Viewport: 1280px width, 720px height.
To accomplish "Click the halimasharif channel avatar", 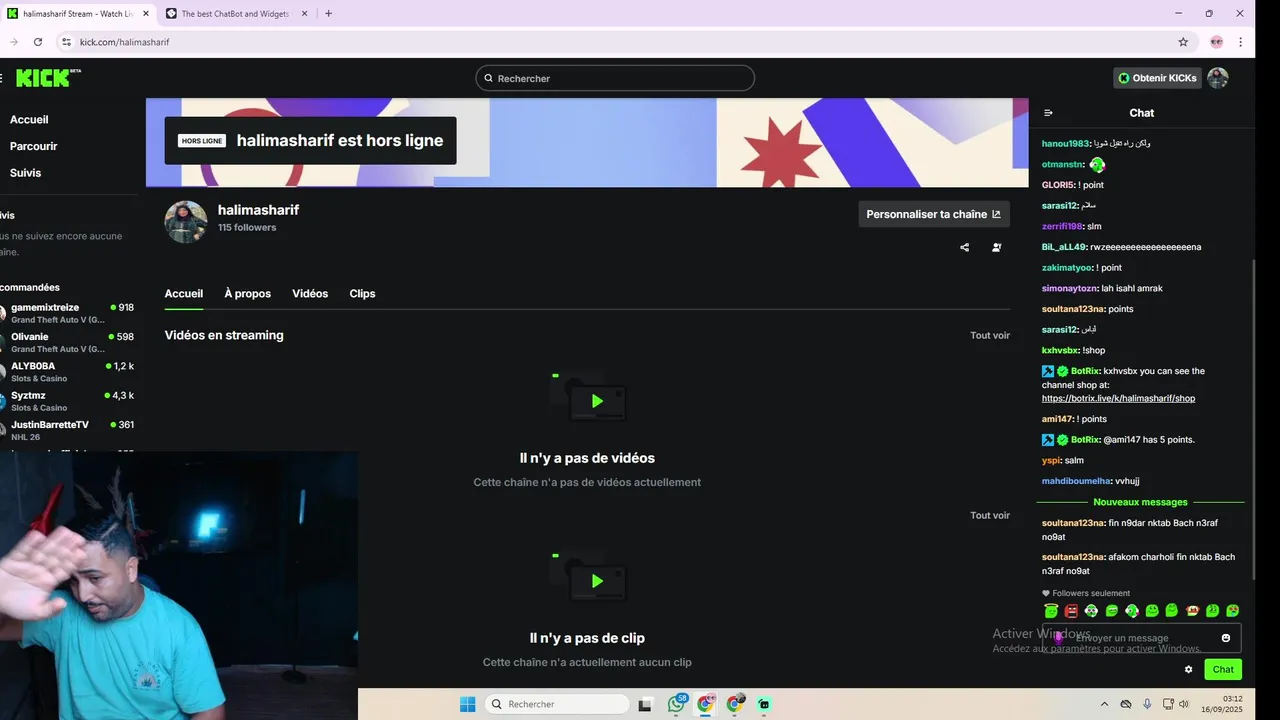I will click(x=186, y=222).
